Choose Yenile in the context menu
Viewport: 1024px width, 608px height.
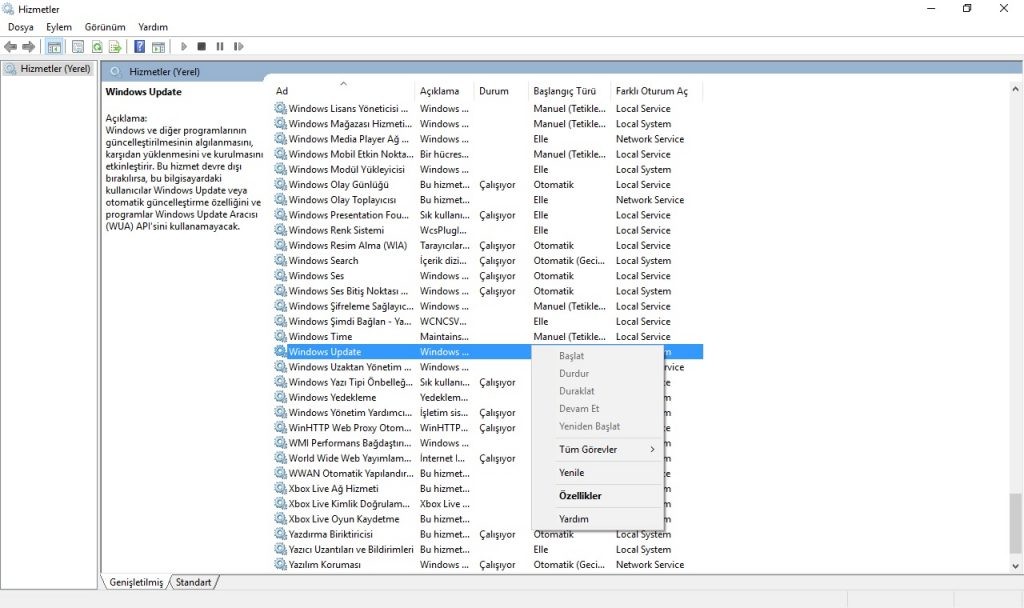[x=598, y=473]
